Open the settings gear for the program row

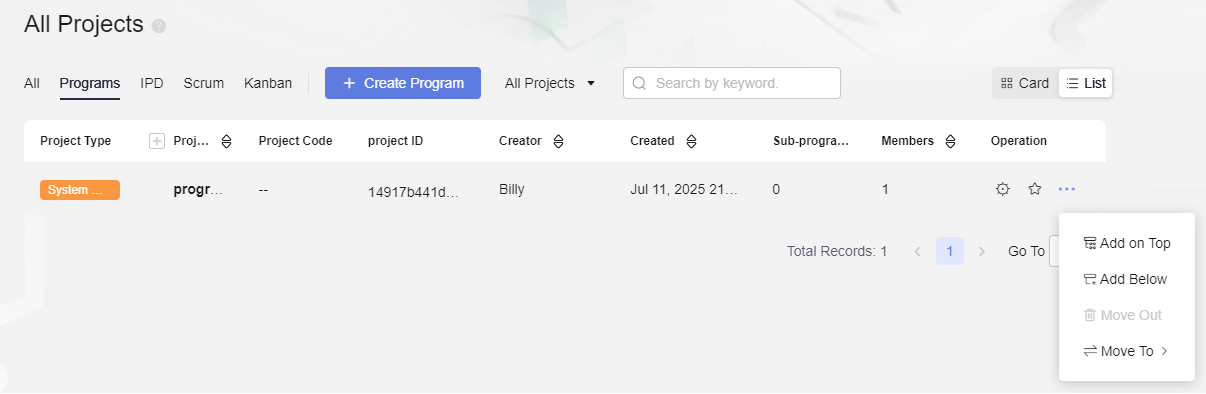click(1002, 189)
